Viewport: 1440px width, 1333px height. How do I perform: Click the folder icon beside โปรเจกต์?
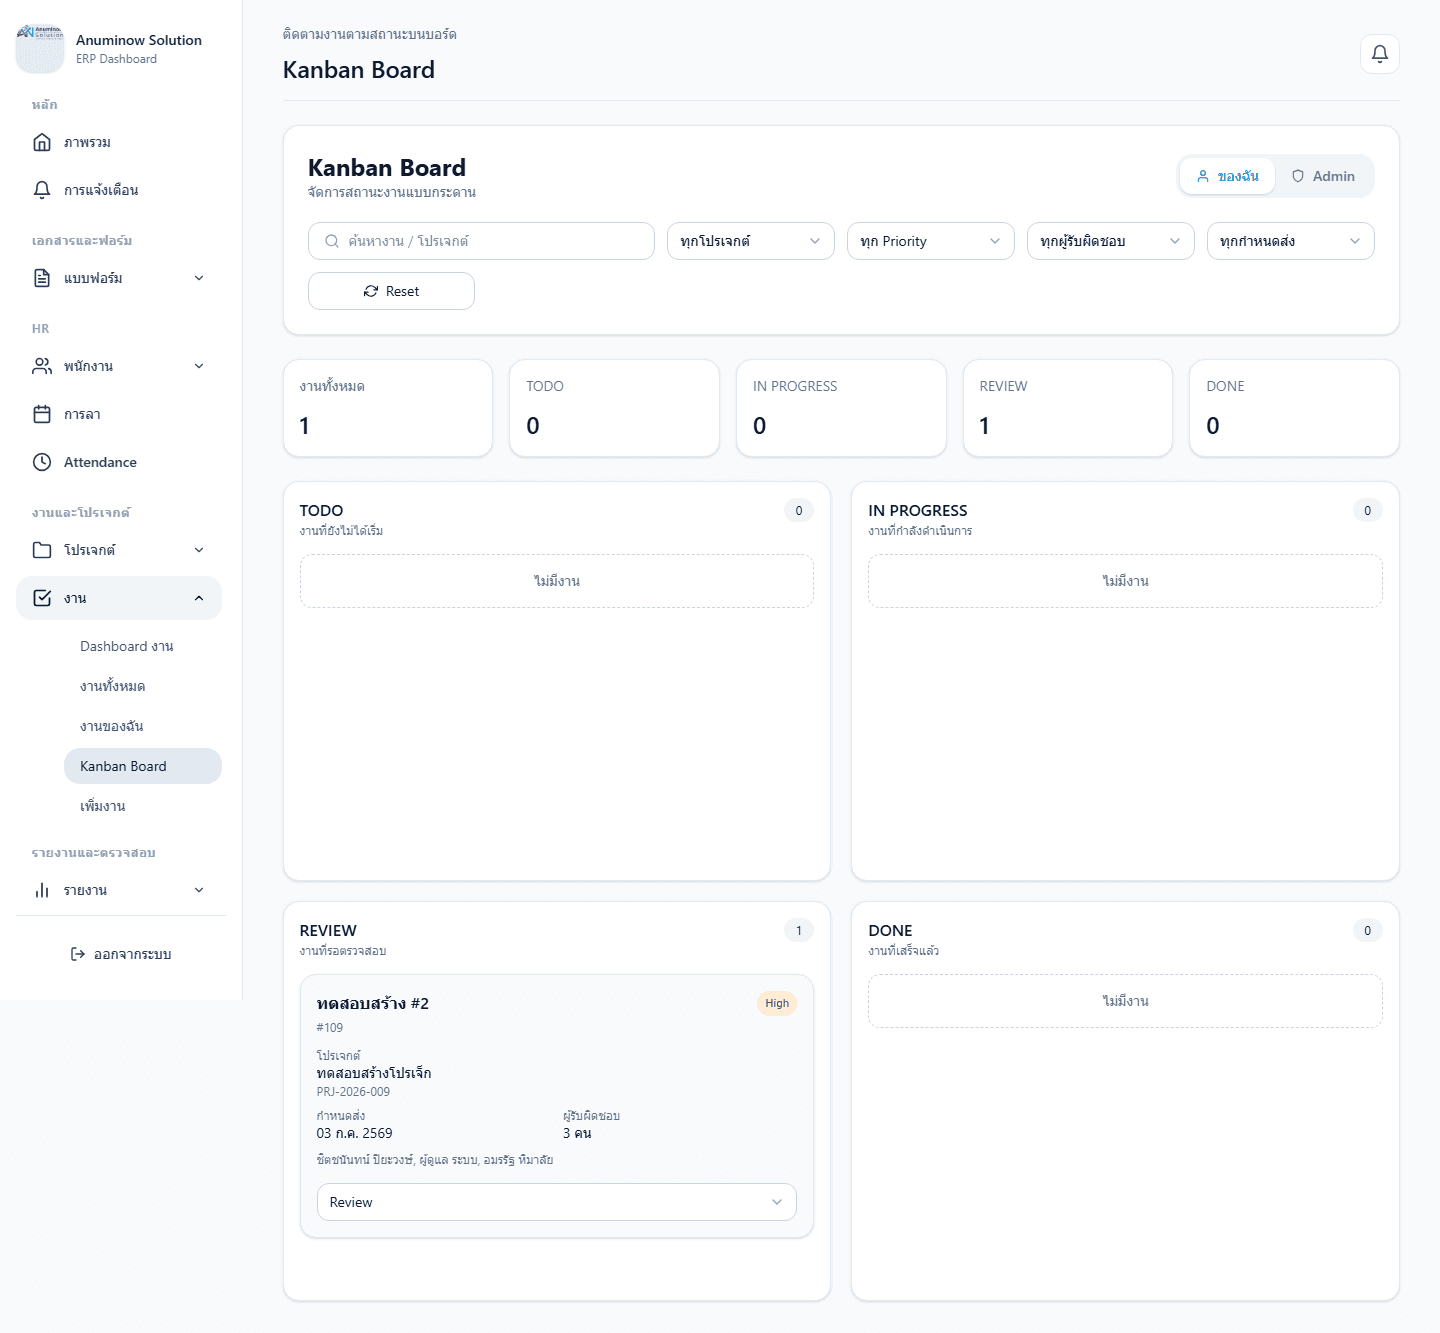(42, 550)
